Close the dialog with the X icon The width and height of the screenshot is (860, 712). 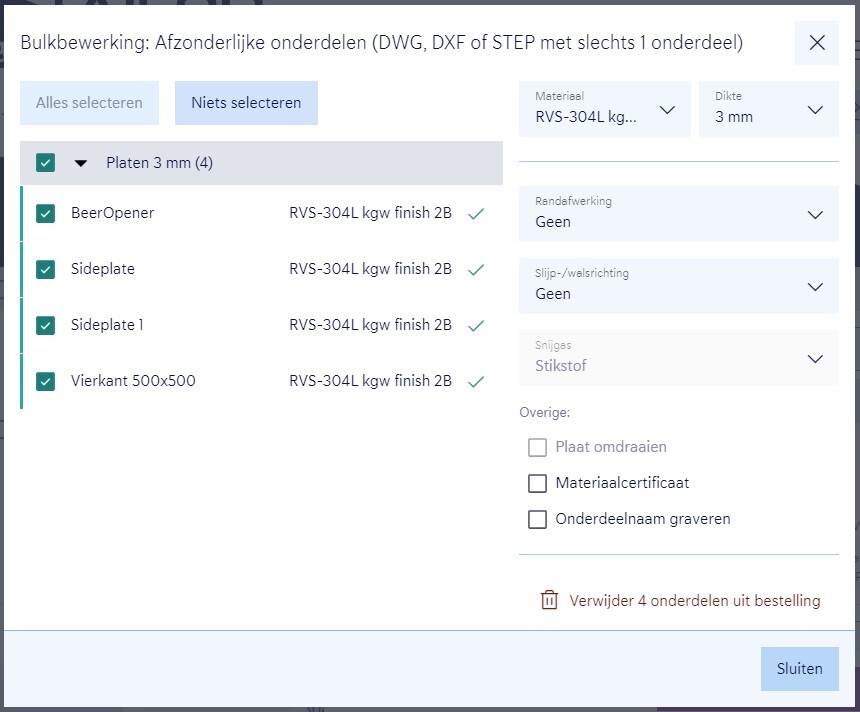pos(817,43)
